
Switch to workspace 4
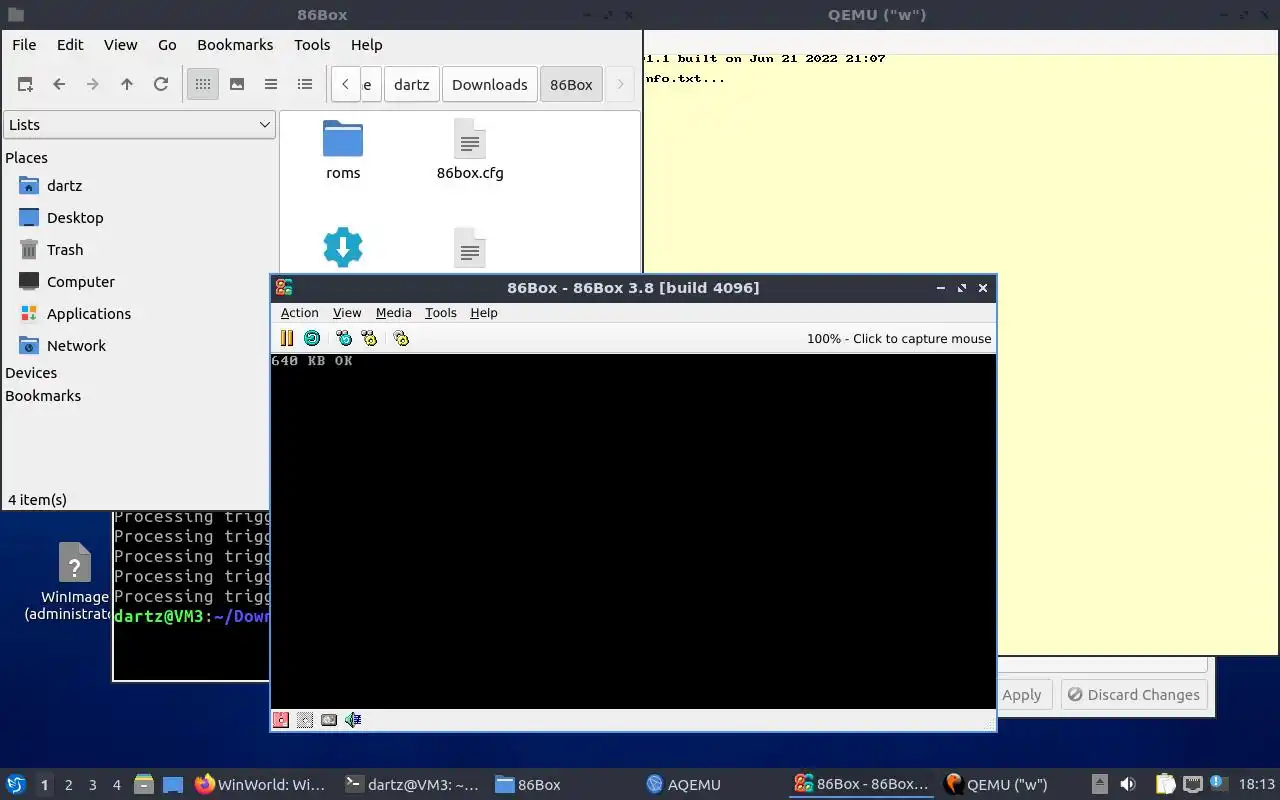click(117, 785)
